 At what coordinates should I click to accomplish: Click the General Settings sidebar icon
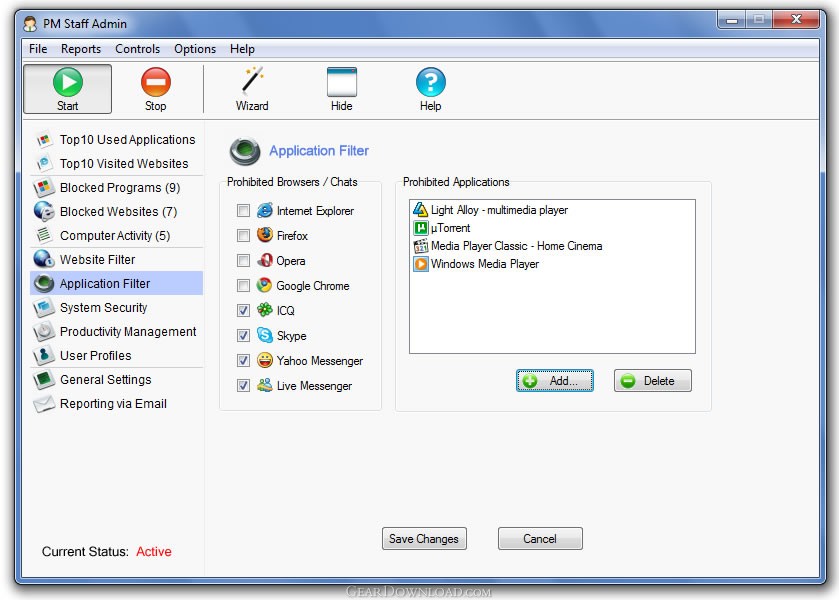pyautogui.click(x=43, y=379)
